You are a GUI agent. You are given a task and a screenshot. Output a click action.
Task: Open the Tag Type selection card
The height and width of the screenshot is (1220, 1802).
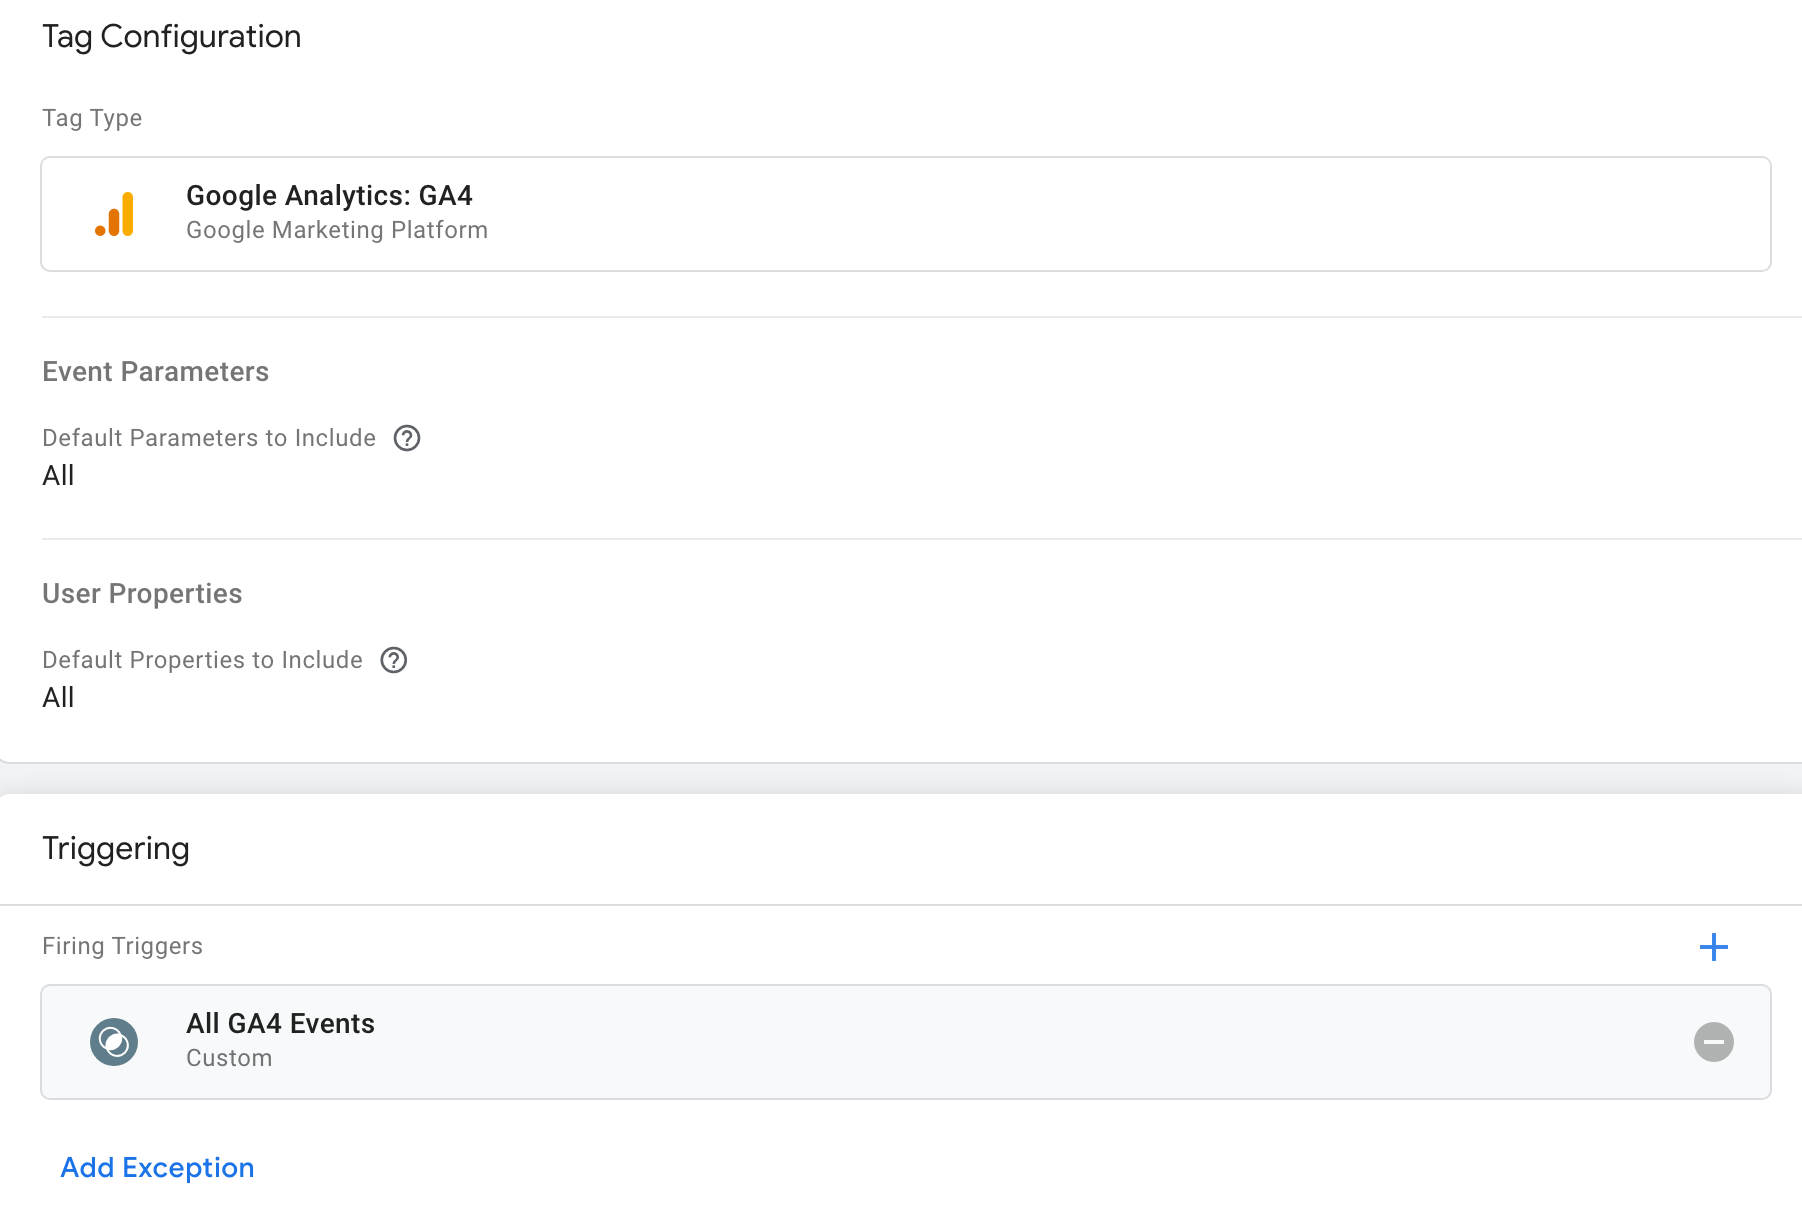point(900,213)
